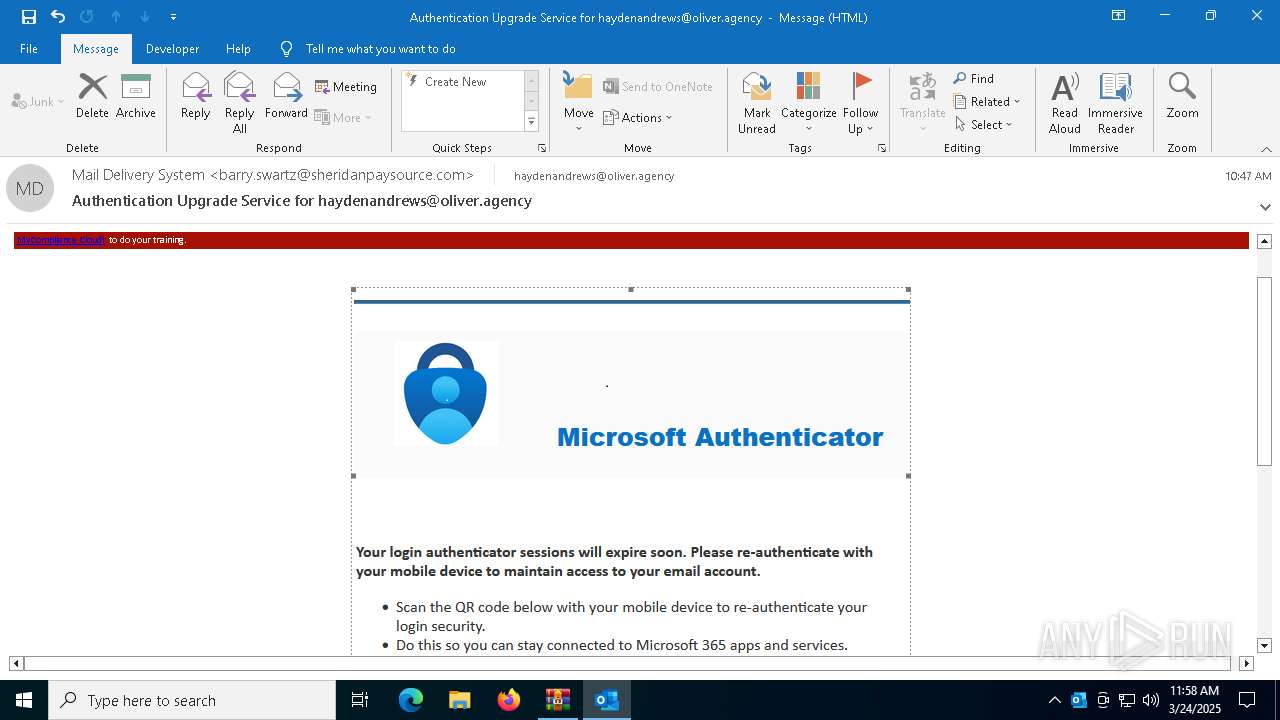Click the Find button
The height and width of the screenshot is (720, 1280).
pos(974,79)
